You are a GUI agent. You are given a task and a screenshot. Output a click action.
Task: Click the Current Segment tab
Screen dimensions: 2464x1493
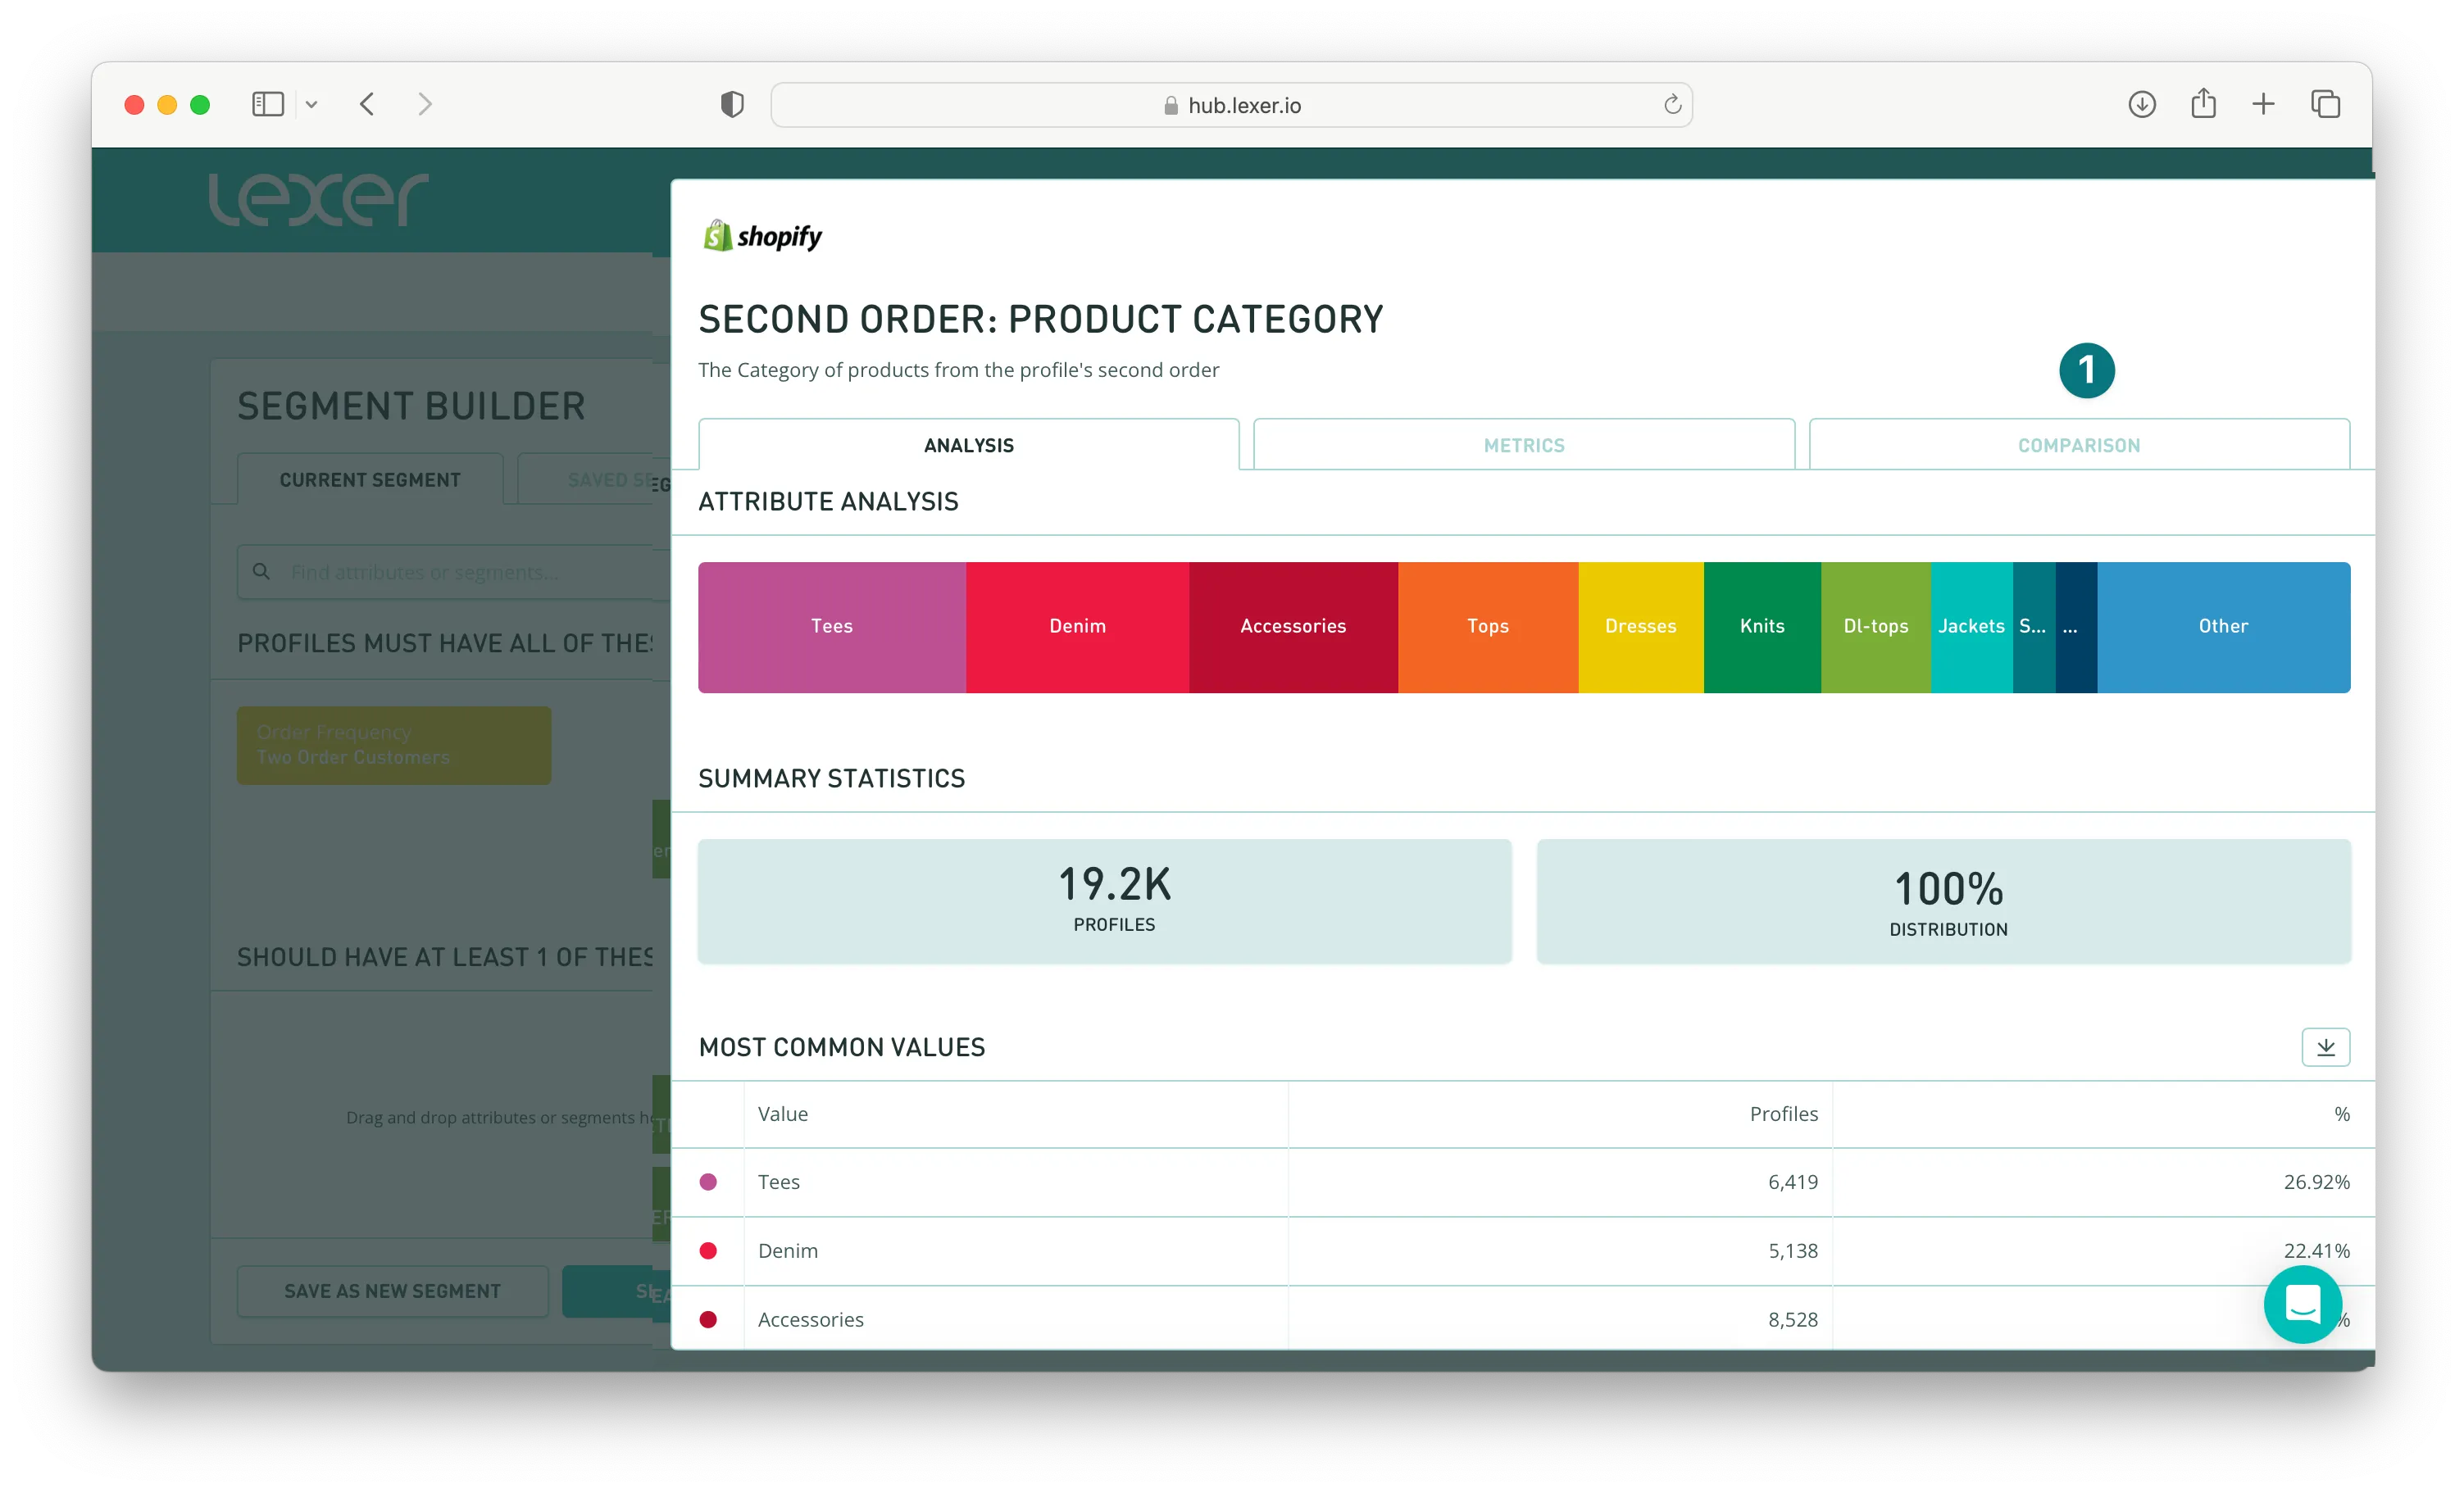click(370, 480)
